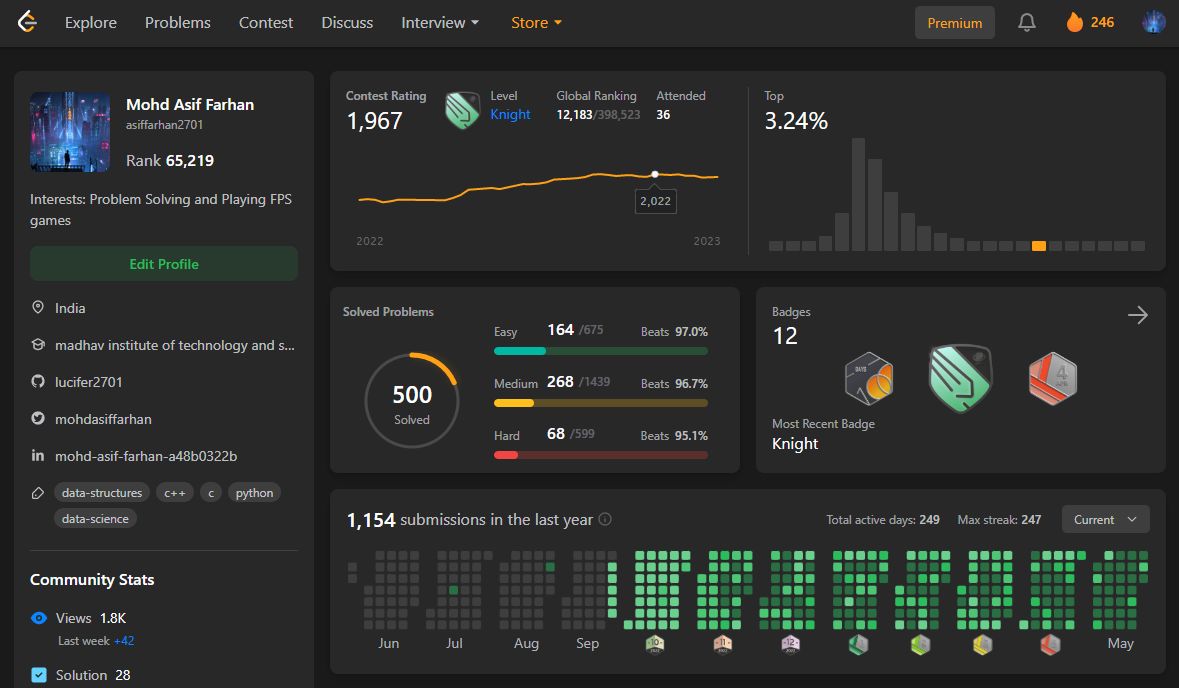
Task: Click the Solution checkbox icon
Action: tap(39, 674)
